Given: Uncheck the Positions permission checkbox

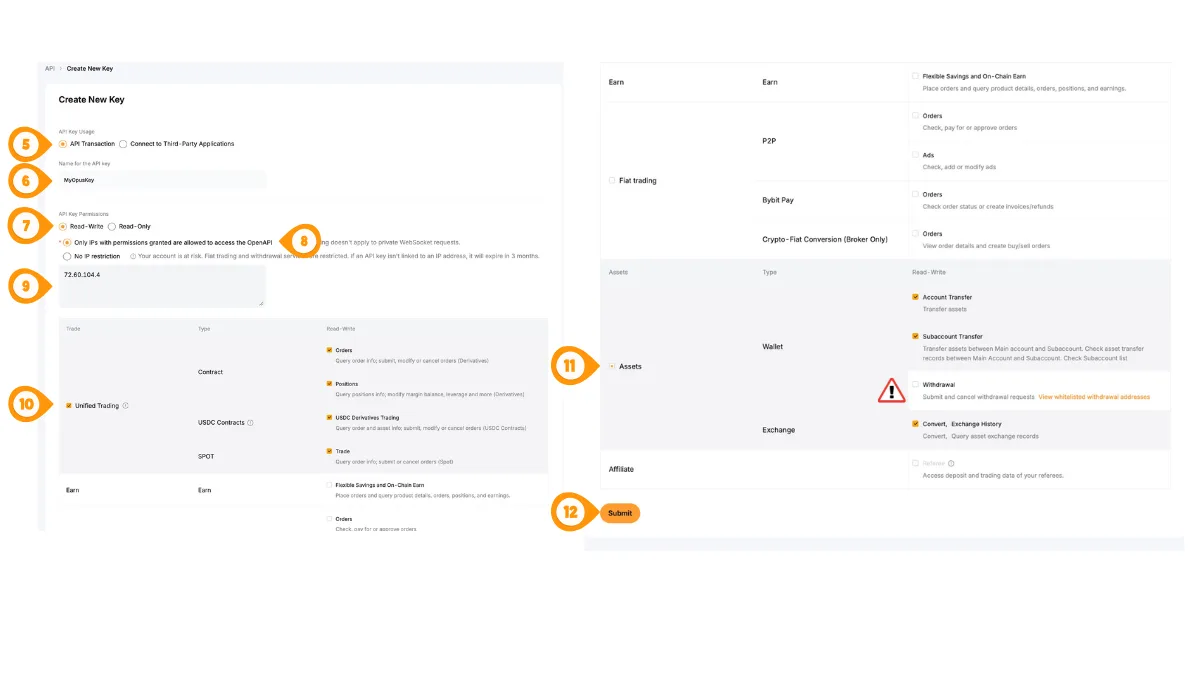Looking at the screenshot, I should point(329,384).
